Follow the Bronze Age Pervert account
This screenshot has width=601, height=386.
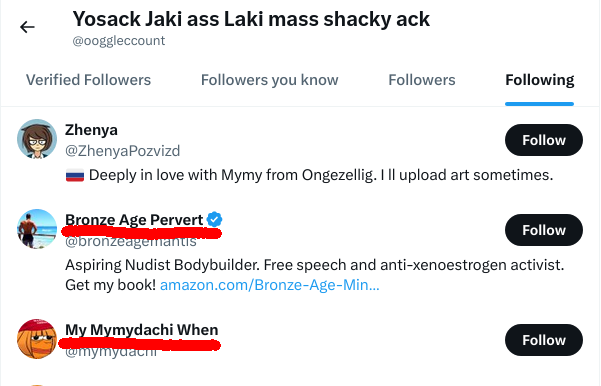(544, 230)
